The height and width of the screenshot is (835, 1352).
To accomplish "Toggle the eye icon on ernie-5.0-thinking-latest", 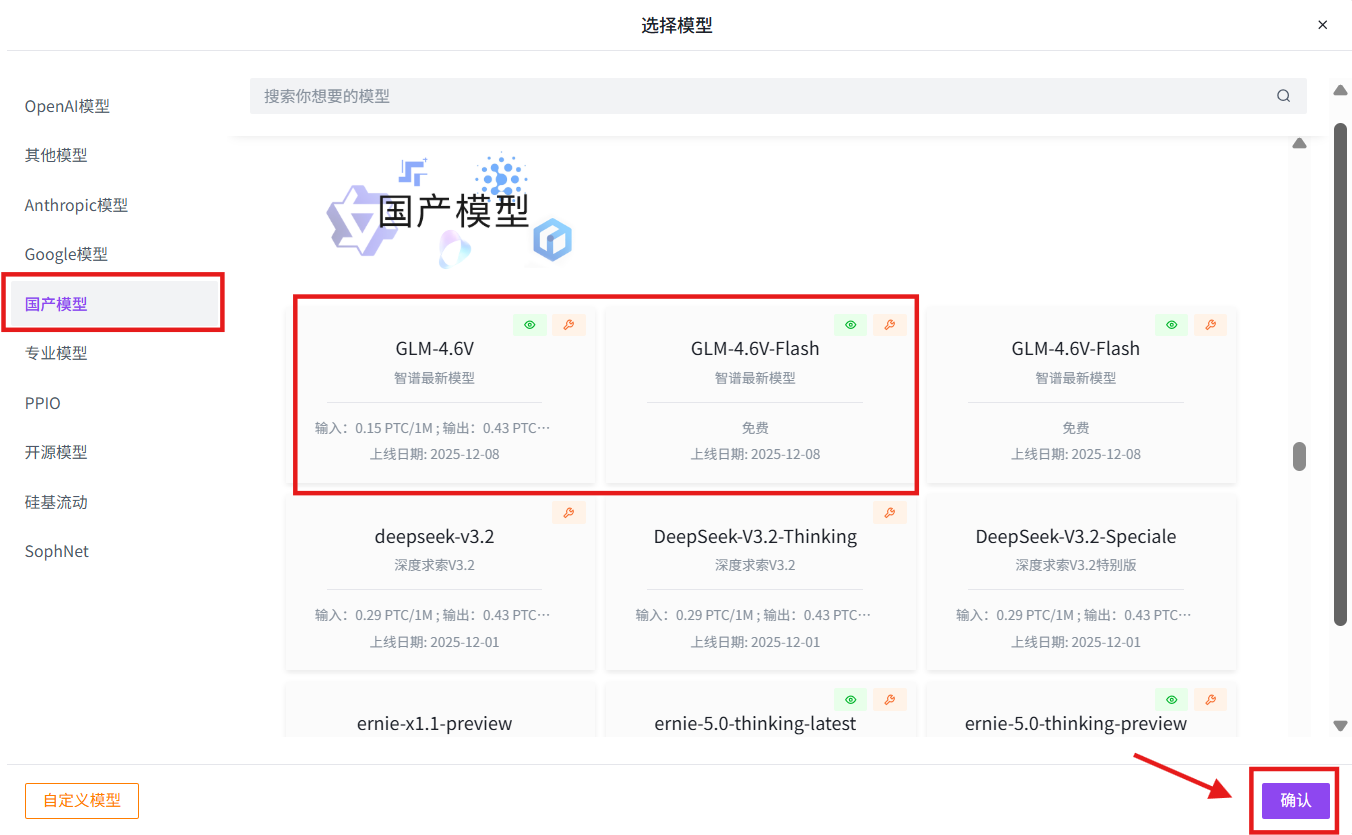I will click(850, 699).
